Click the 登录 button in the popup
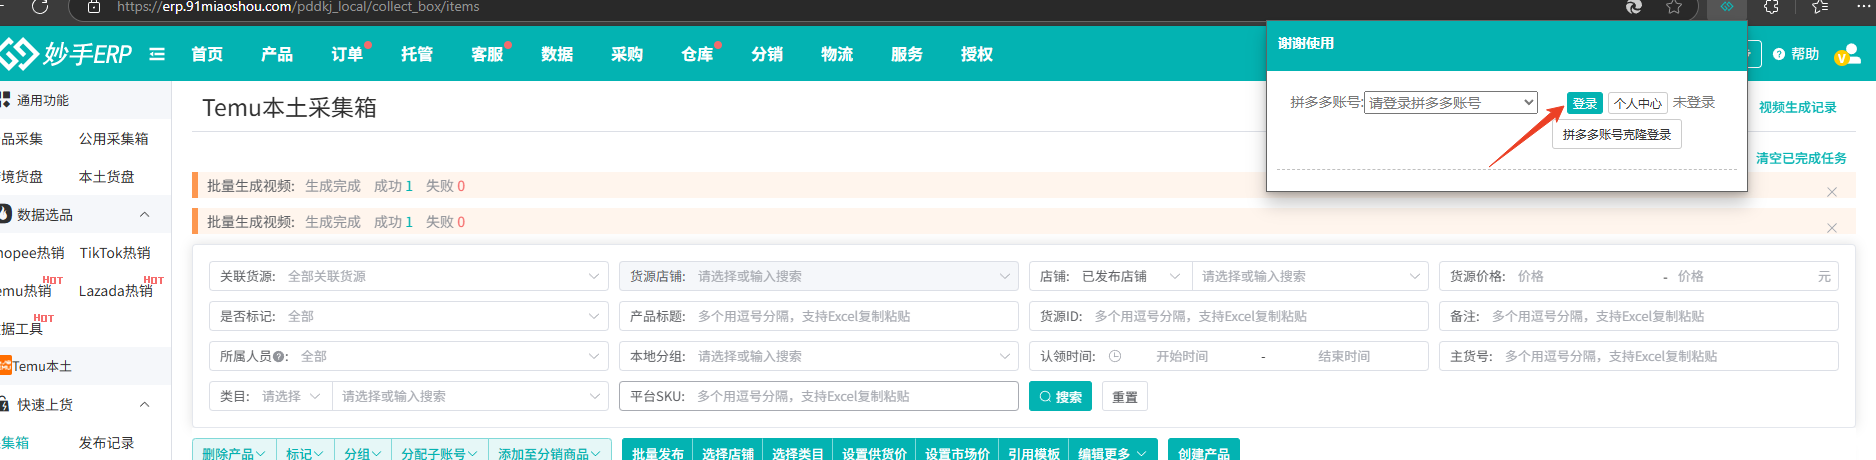The width and height of the screenshot is (1876, 460). pos(1585,103)
